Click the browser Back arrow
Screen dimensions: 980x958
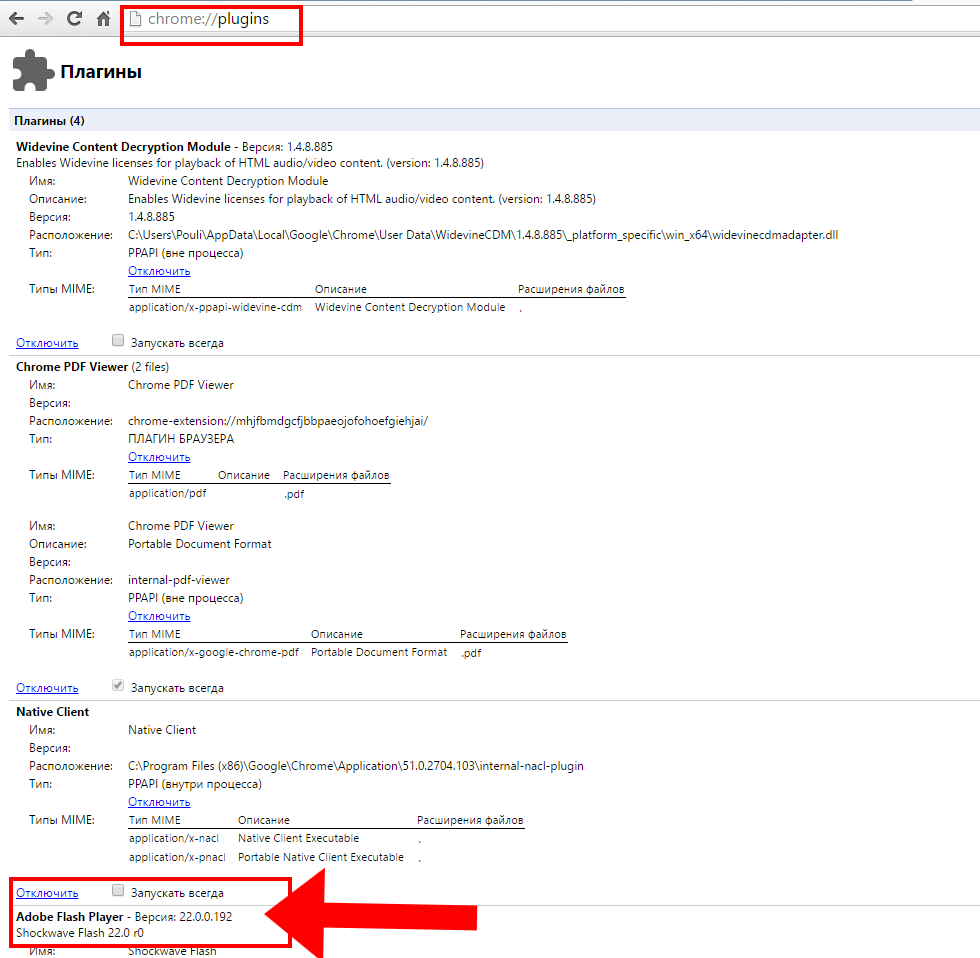point(16,19)
